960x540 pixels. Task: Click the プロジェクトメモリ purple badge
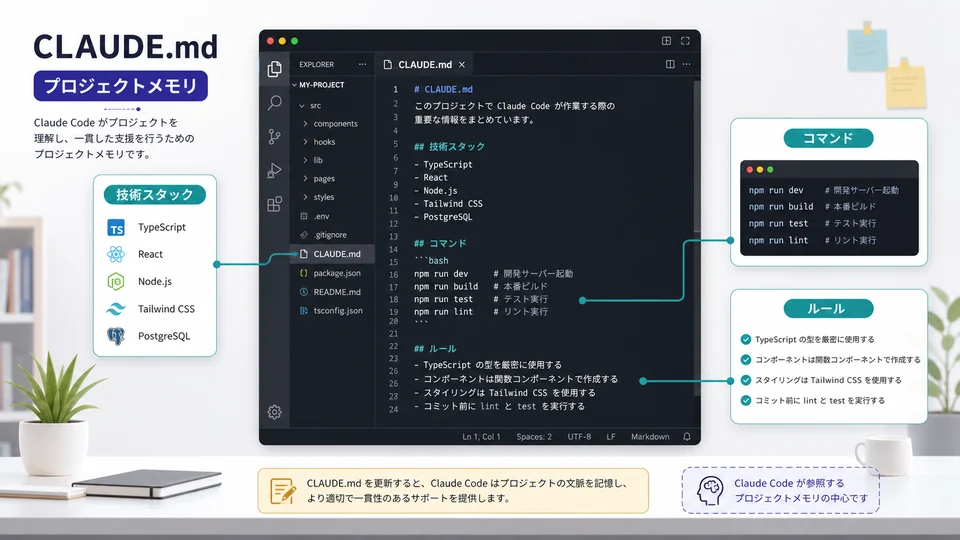pos(121,86)
